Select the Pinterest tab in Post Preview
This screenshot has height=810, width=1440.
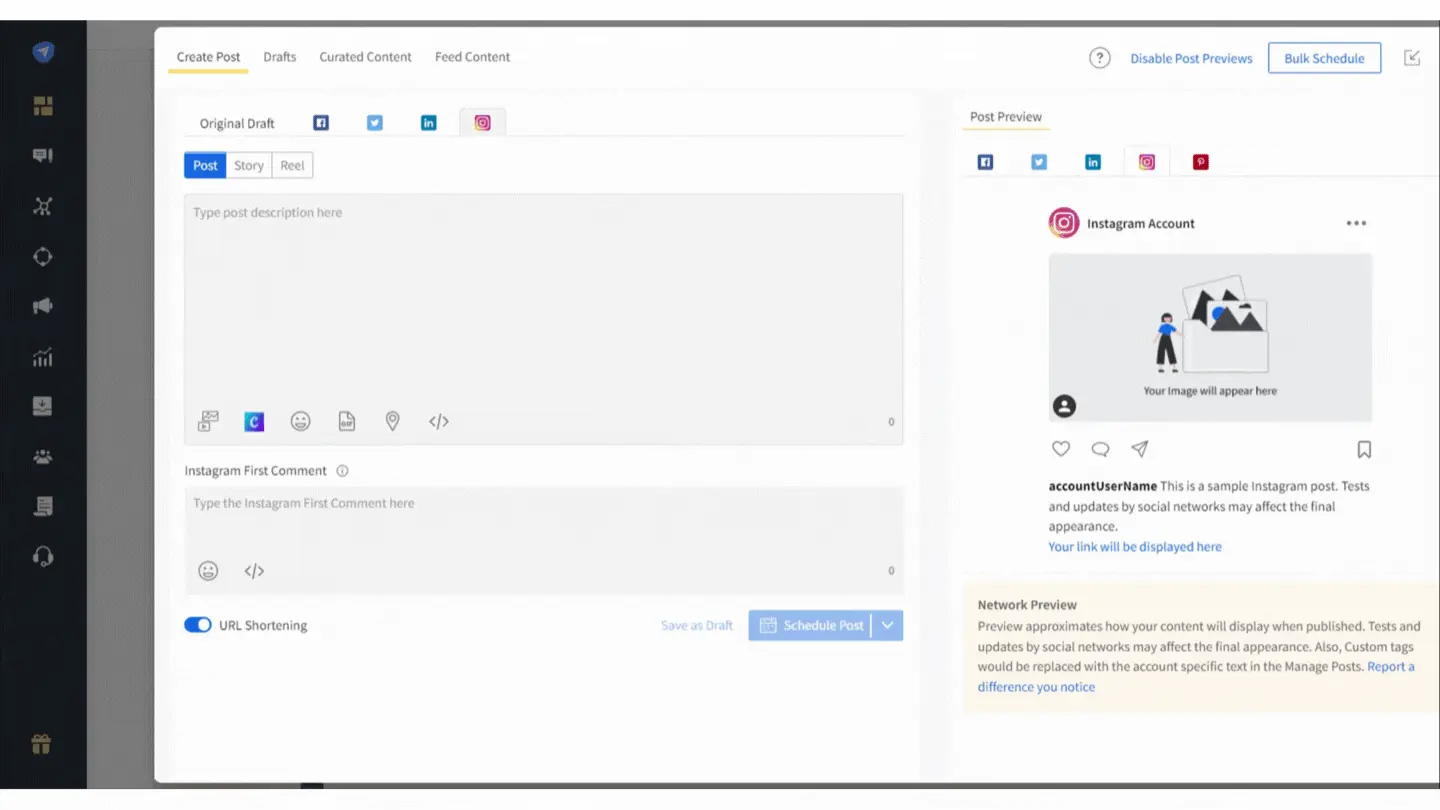(x=1200, y=161)
